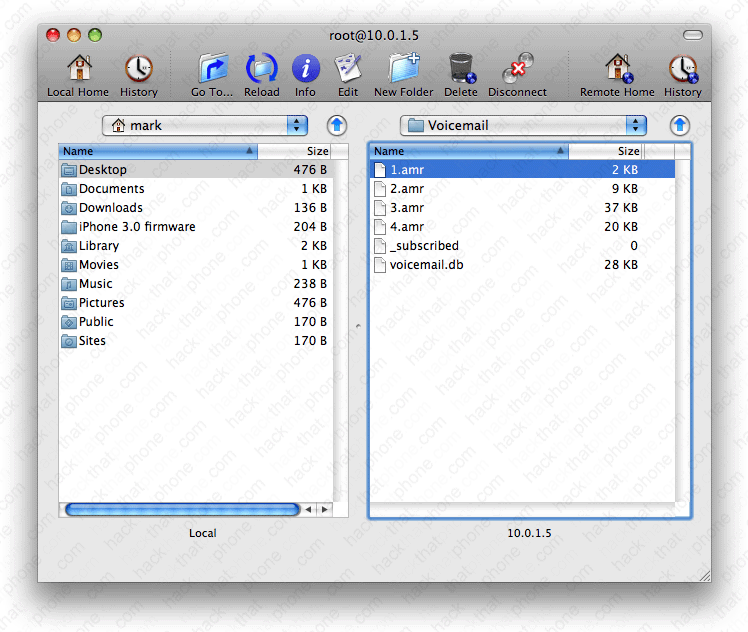Navigate to the remote parent directory
The height and width of the screenshot is (632, 748).
coord(680,125)
